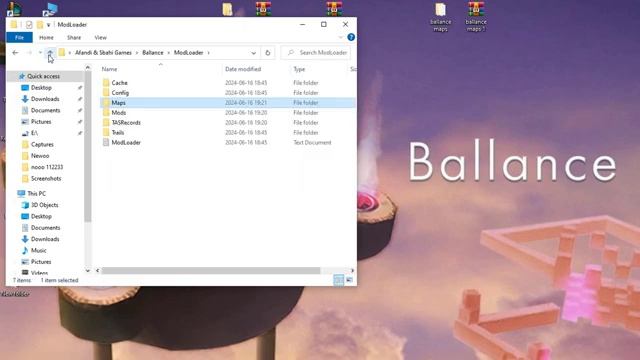640x360 pixels.
Task: Select nooo 112233 folder in sidebar
Action: coord(47,167)
